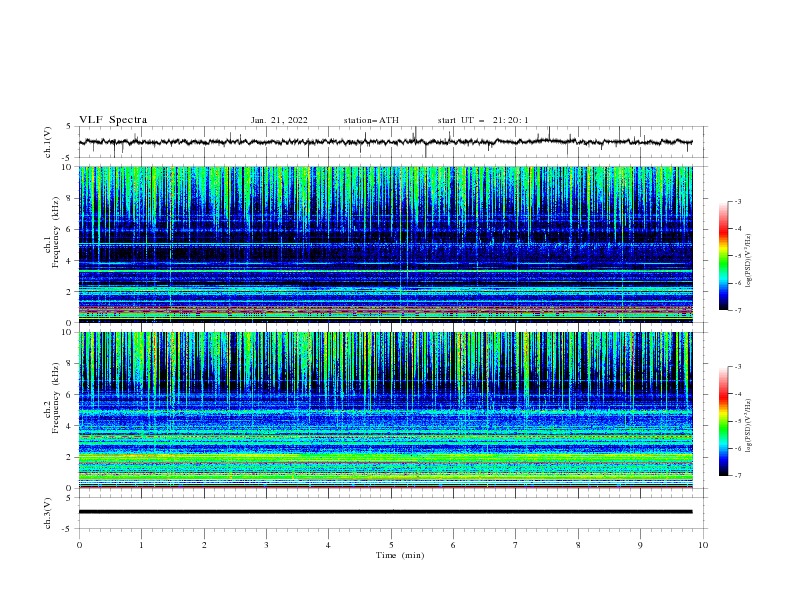Image resolution: width=792 pixels, height=612 pixels.
Task: Select the ch.2 color bar "log(PSD)(V²/Hz)" label
Action: (749, 426)
